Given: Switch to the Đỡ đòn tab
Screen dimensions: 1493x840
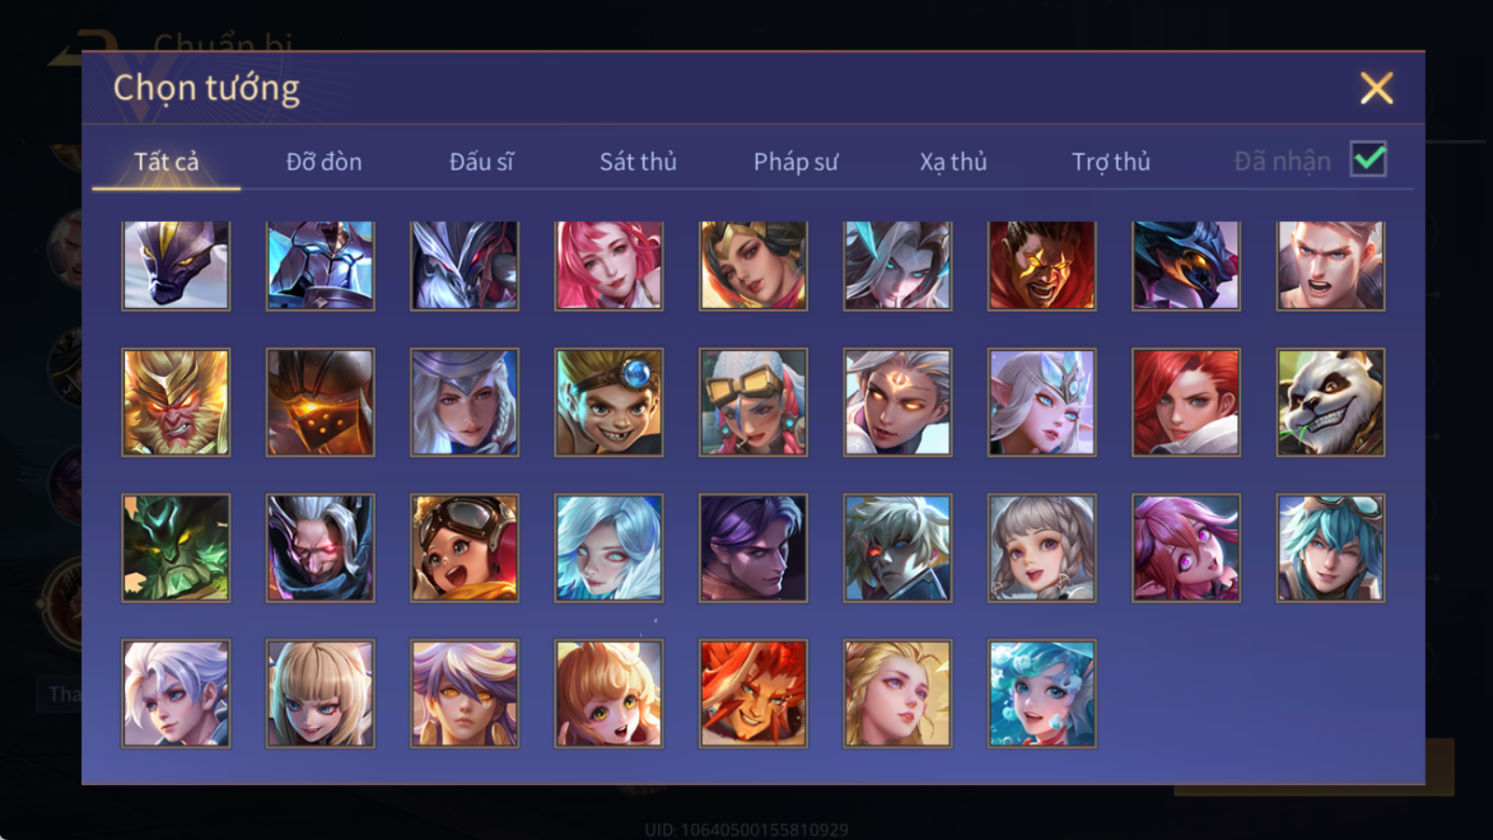Looking at the screenshot, I should pos(324,161).
